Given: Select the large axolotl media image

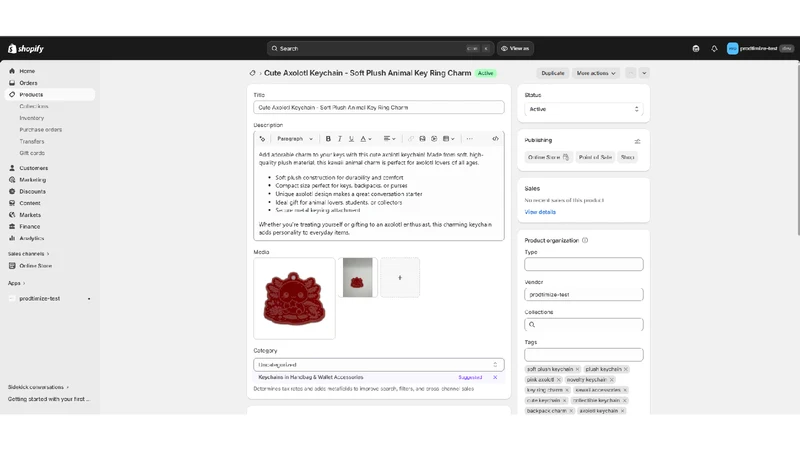Looking at the screenshot, I should (294, 298).
